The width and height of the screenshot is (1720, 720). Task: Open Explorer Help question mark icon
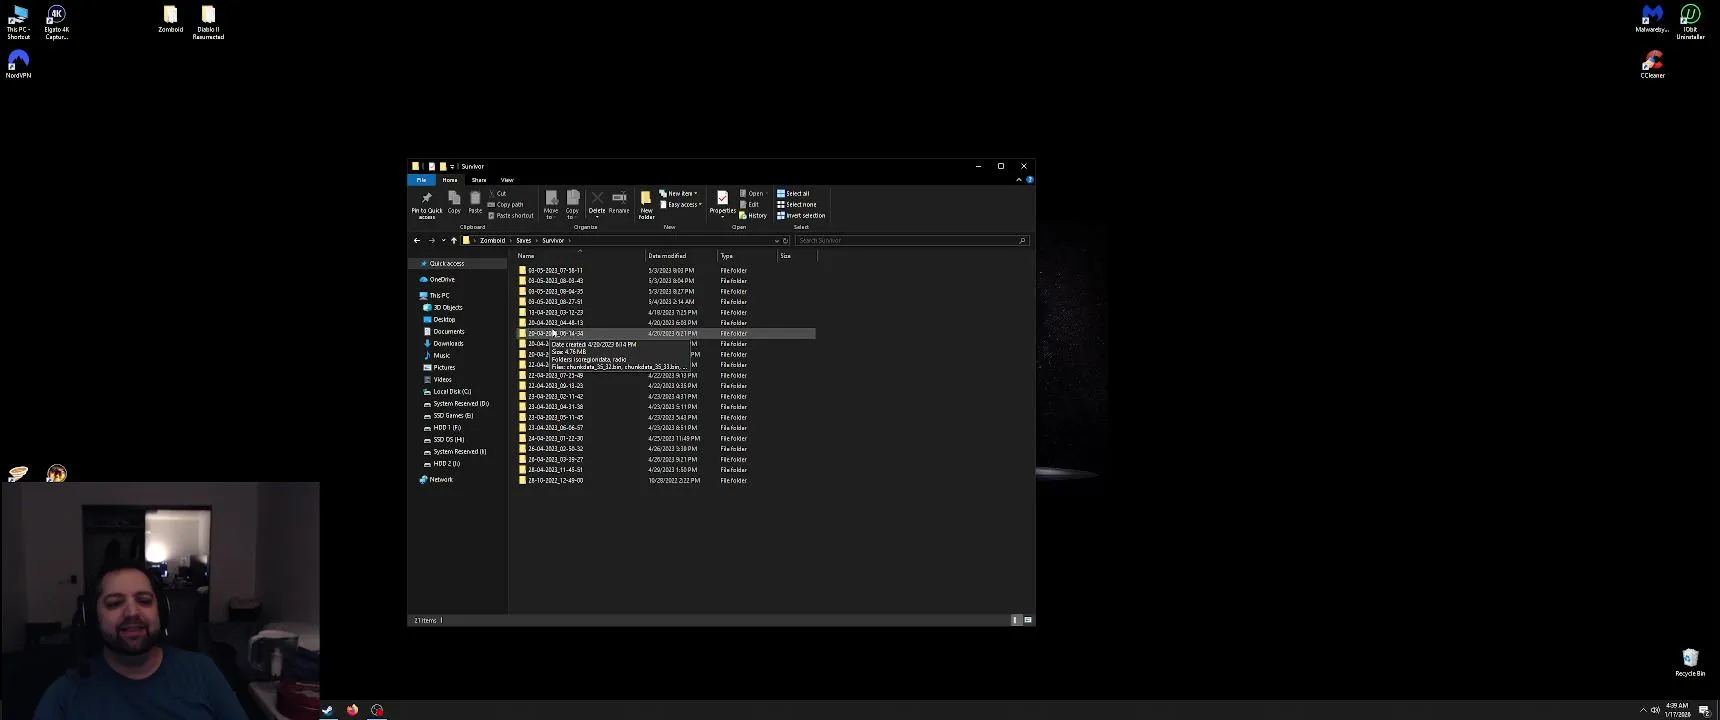pos(1029,180)
